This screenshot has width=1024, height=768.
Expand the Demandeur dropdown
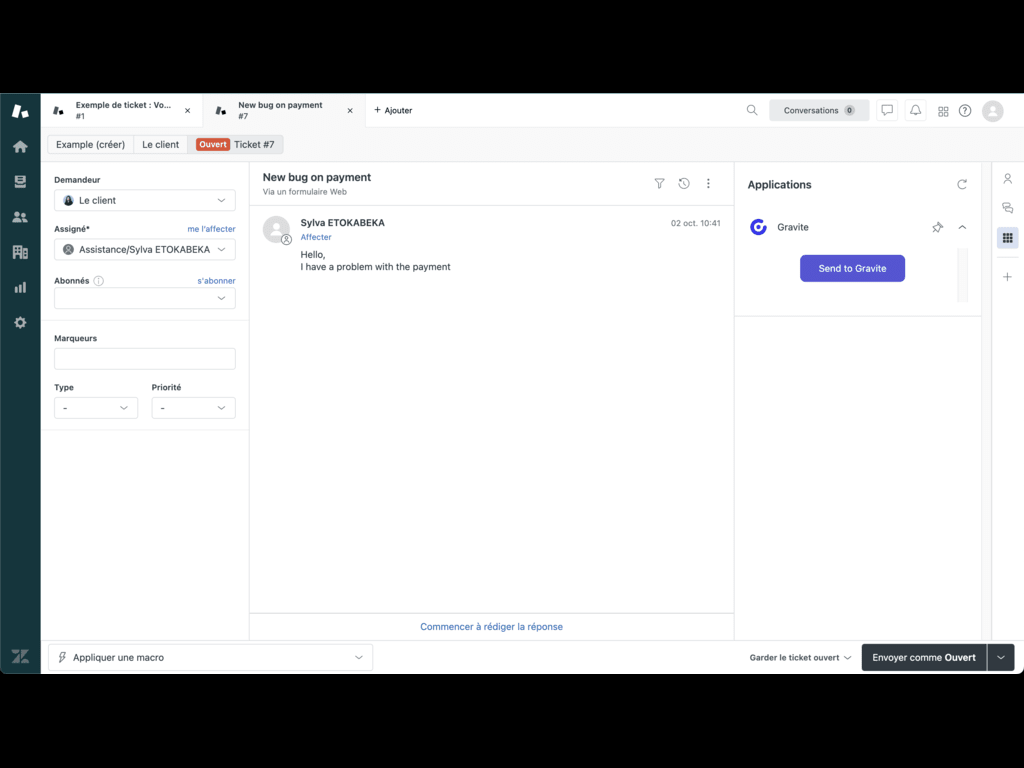coord(145,200)
